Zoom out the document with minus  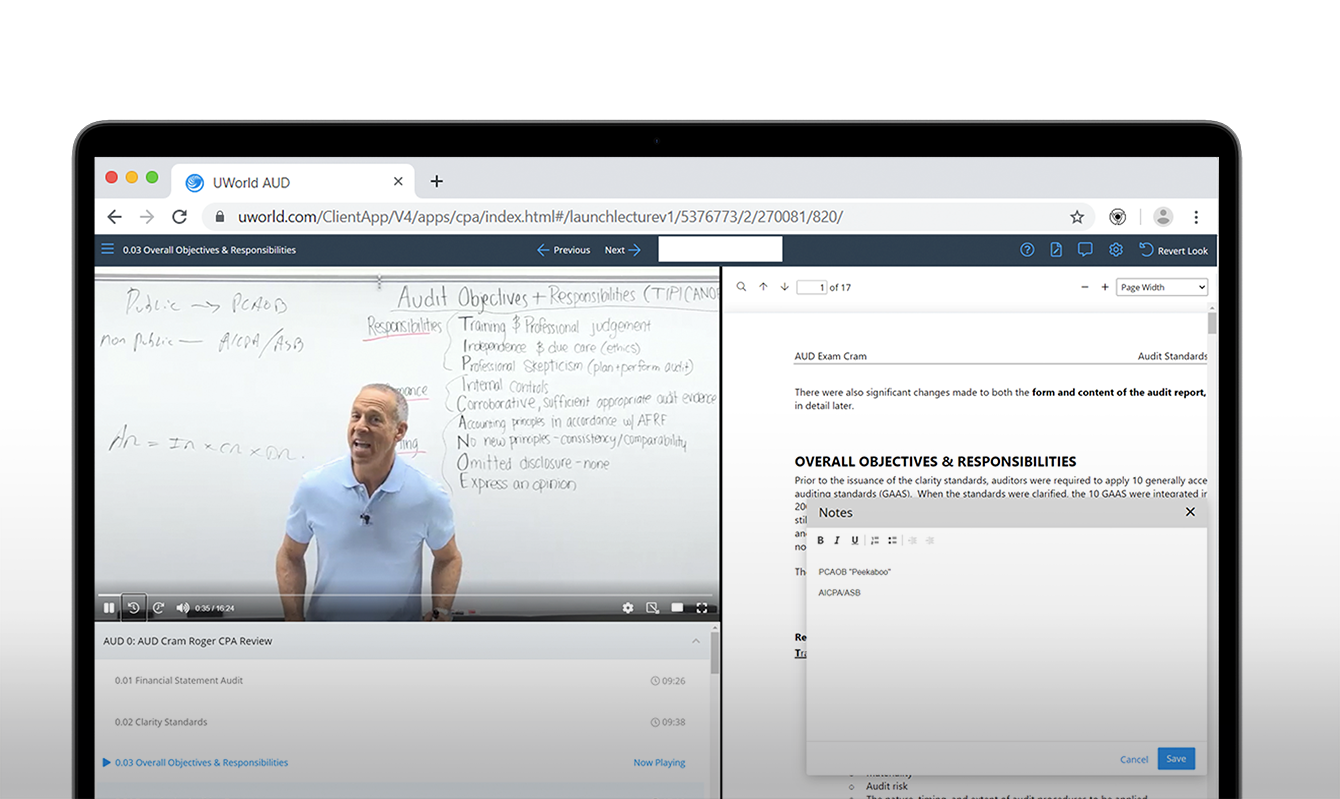pyautogui.click(x=1085, y=287)
